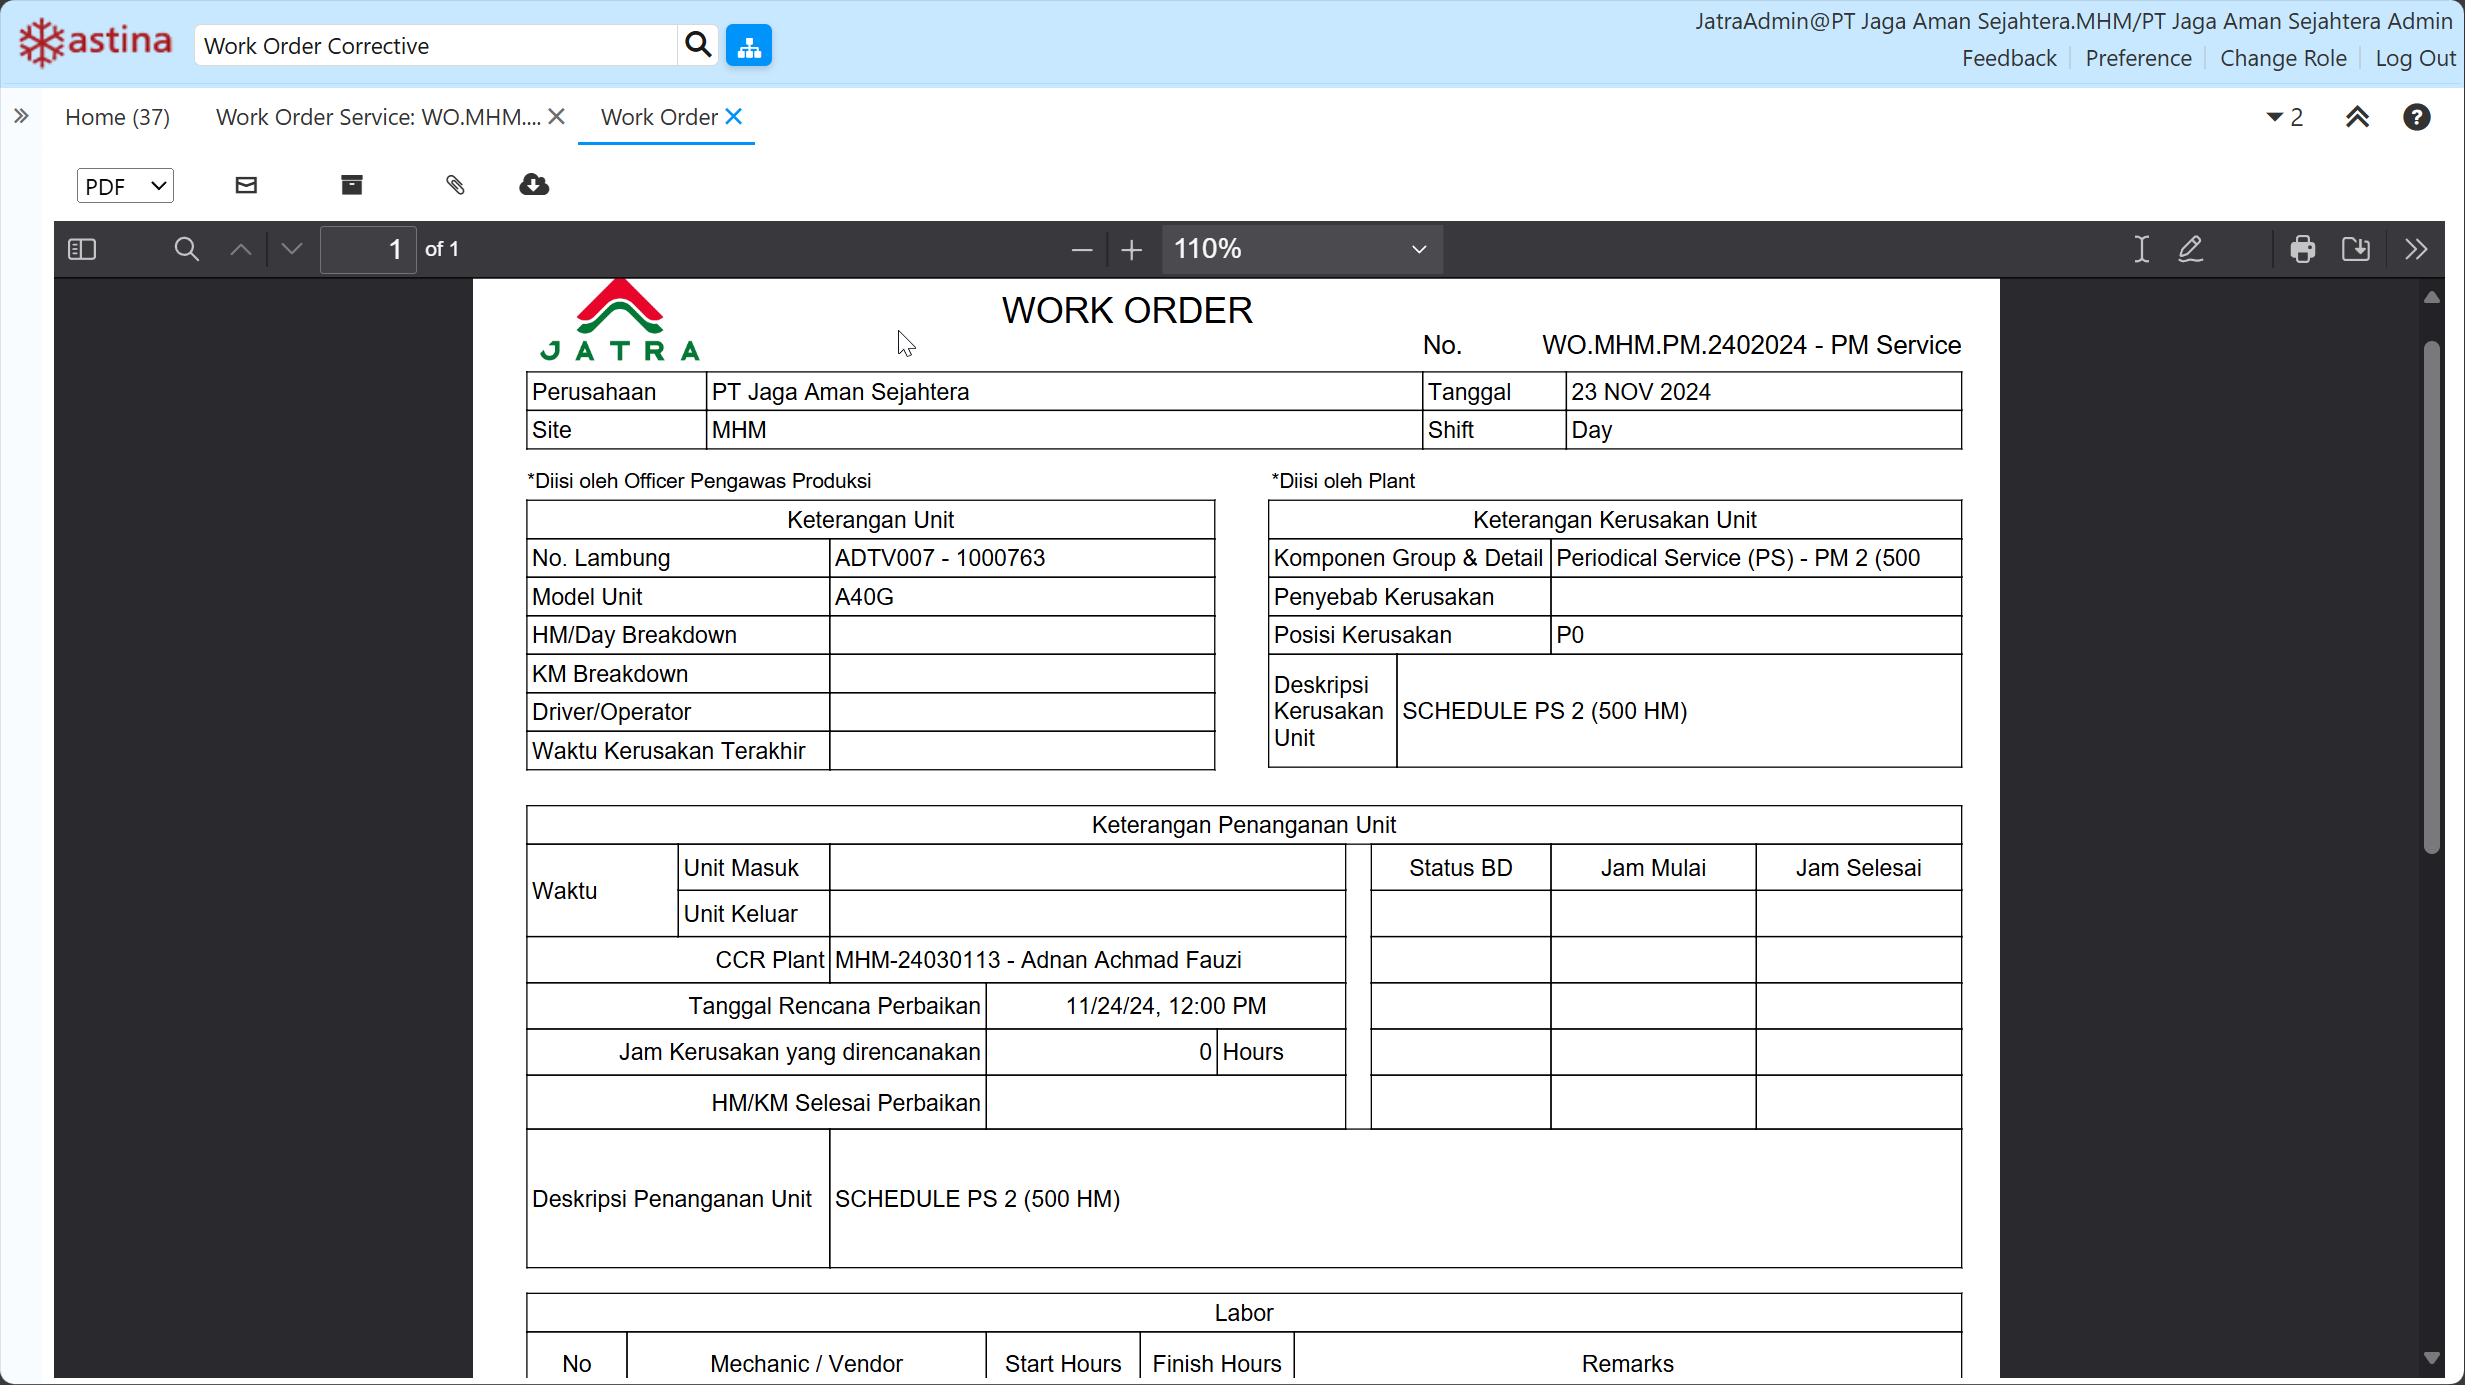Switch to the Home (37) tab

(x=117, y=117)
